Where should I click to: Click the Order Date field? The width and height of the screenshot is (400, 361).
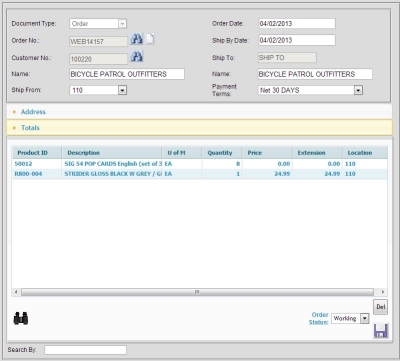(297, 24)
